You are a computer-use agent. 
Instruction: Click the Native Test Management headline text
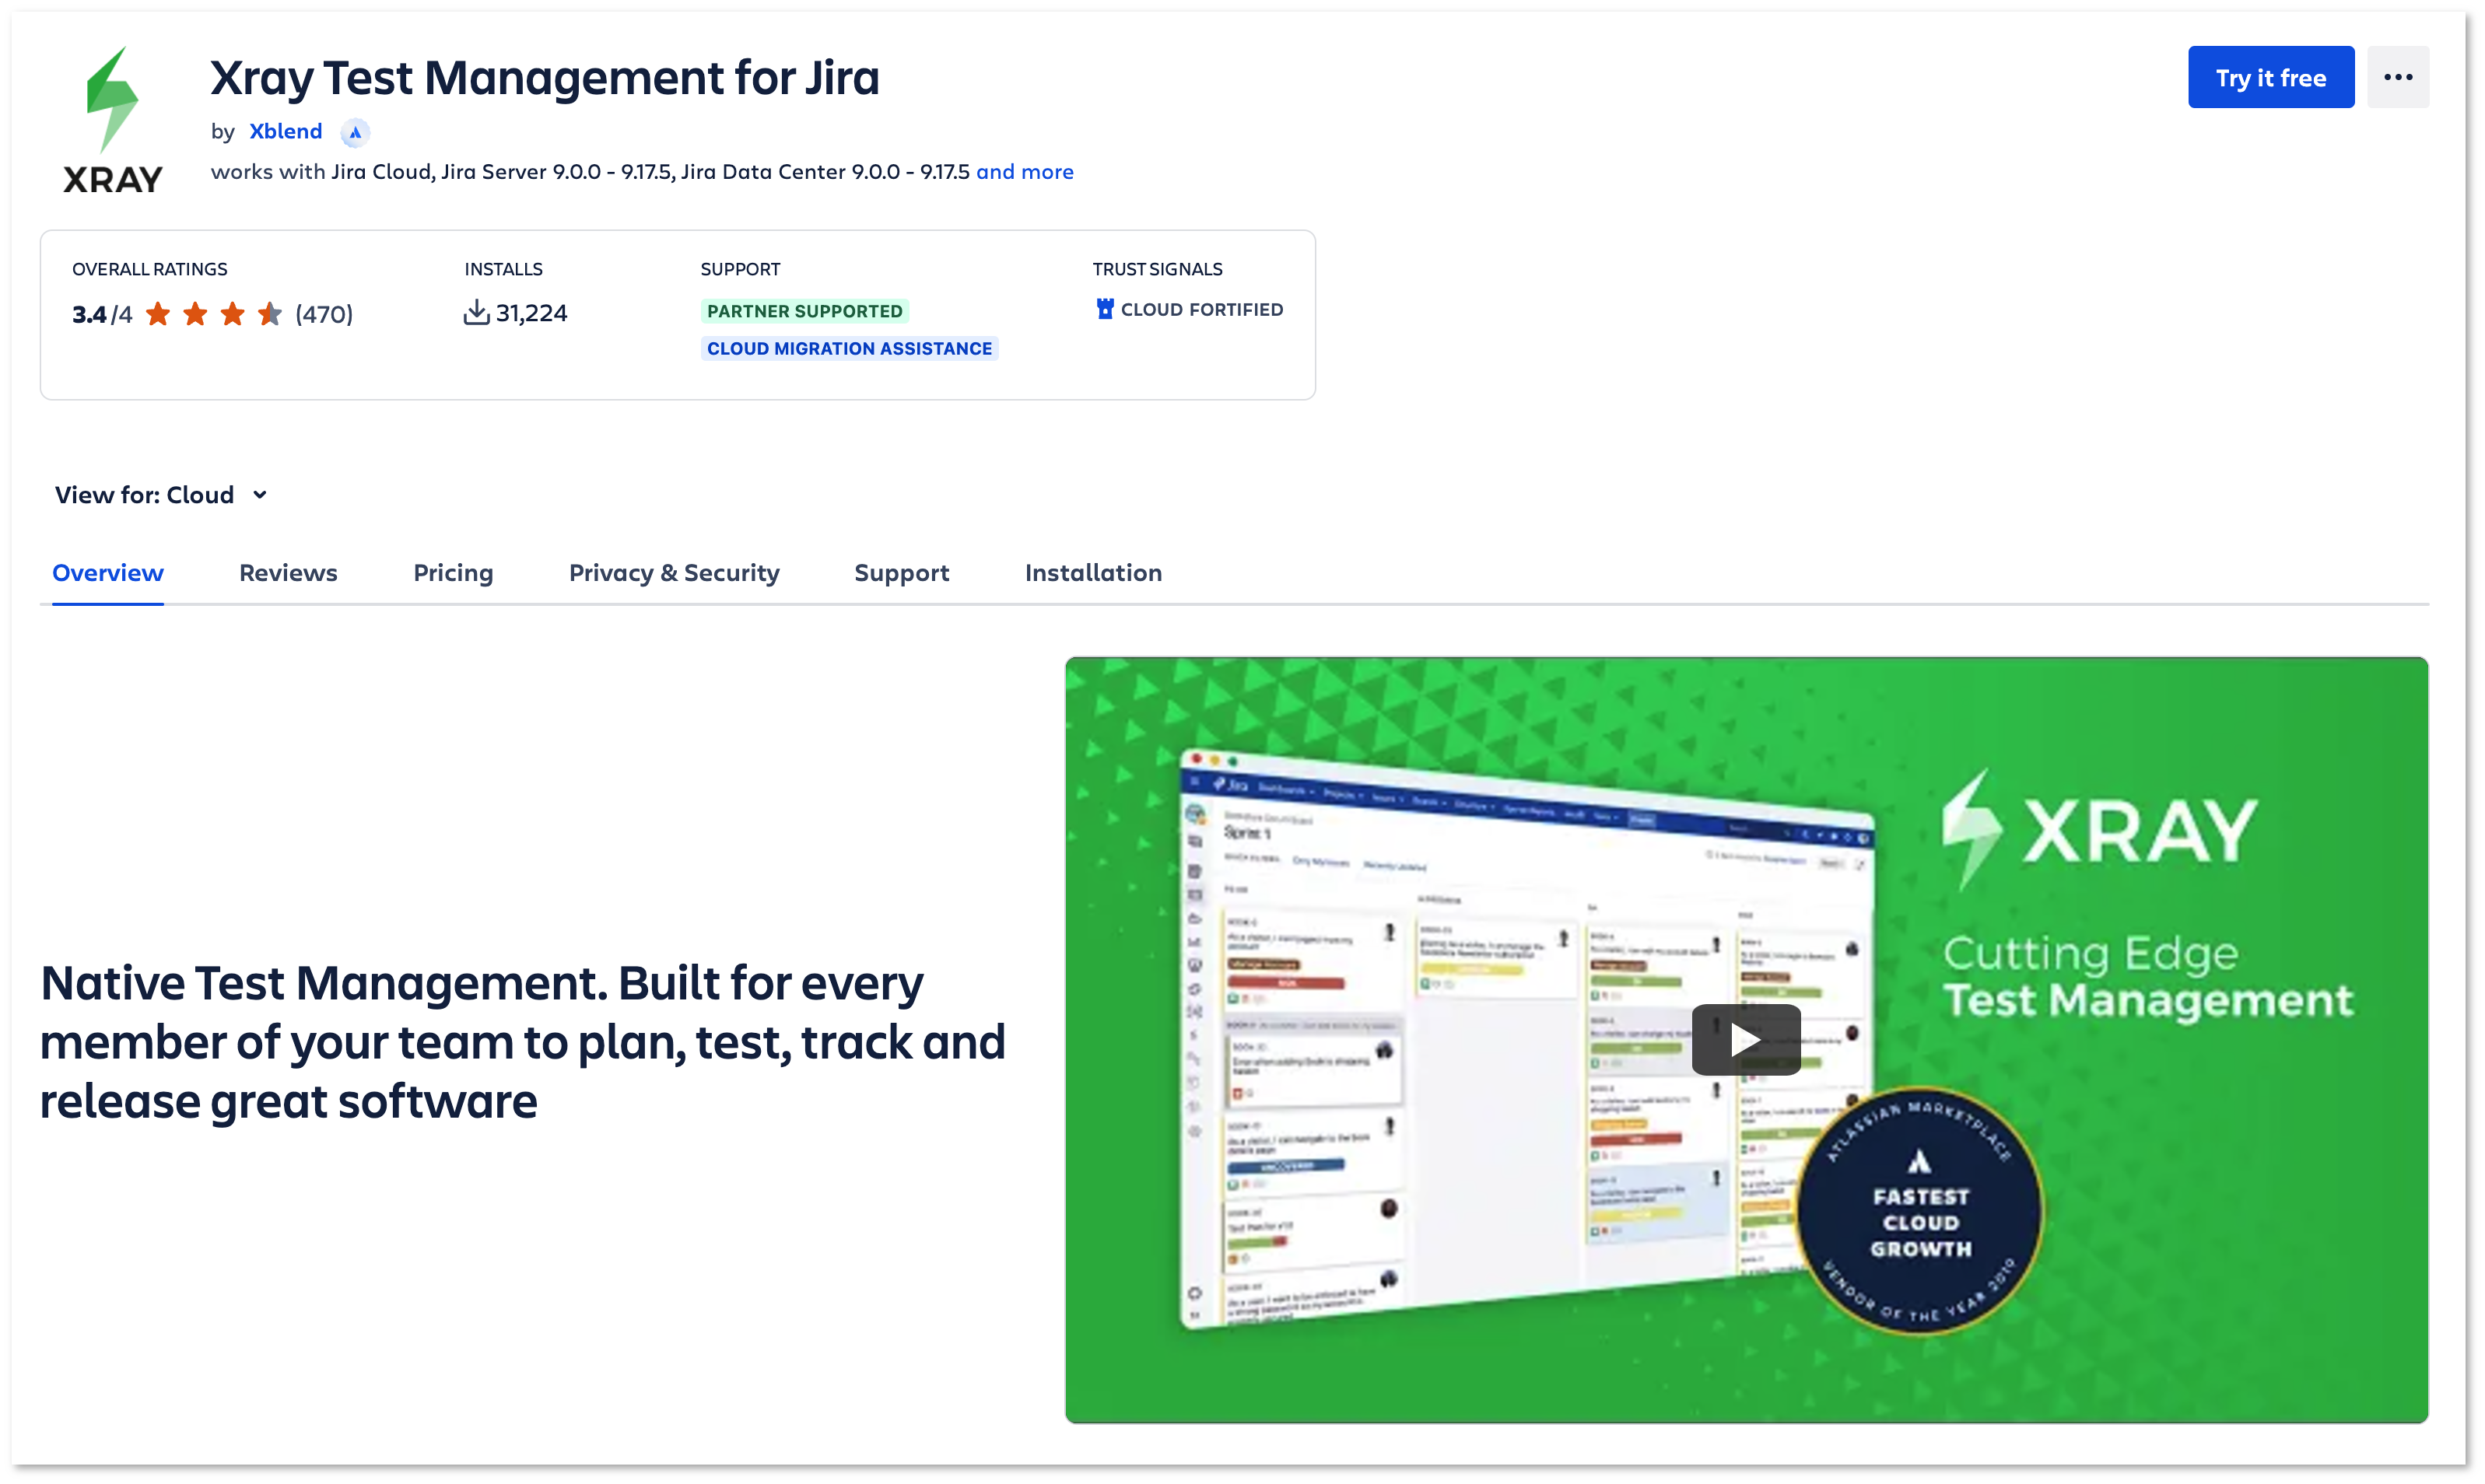pos(522,1041)
